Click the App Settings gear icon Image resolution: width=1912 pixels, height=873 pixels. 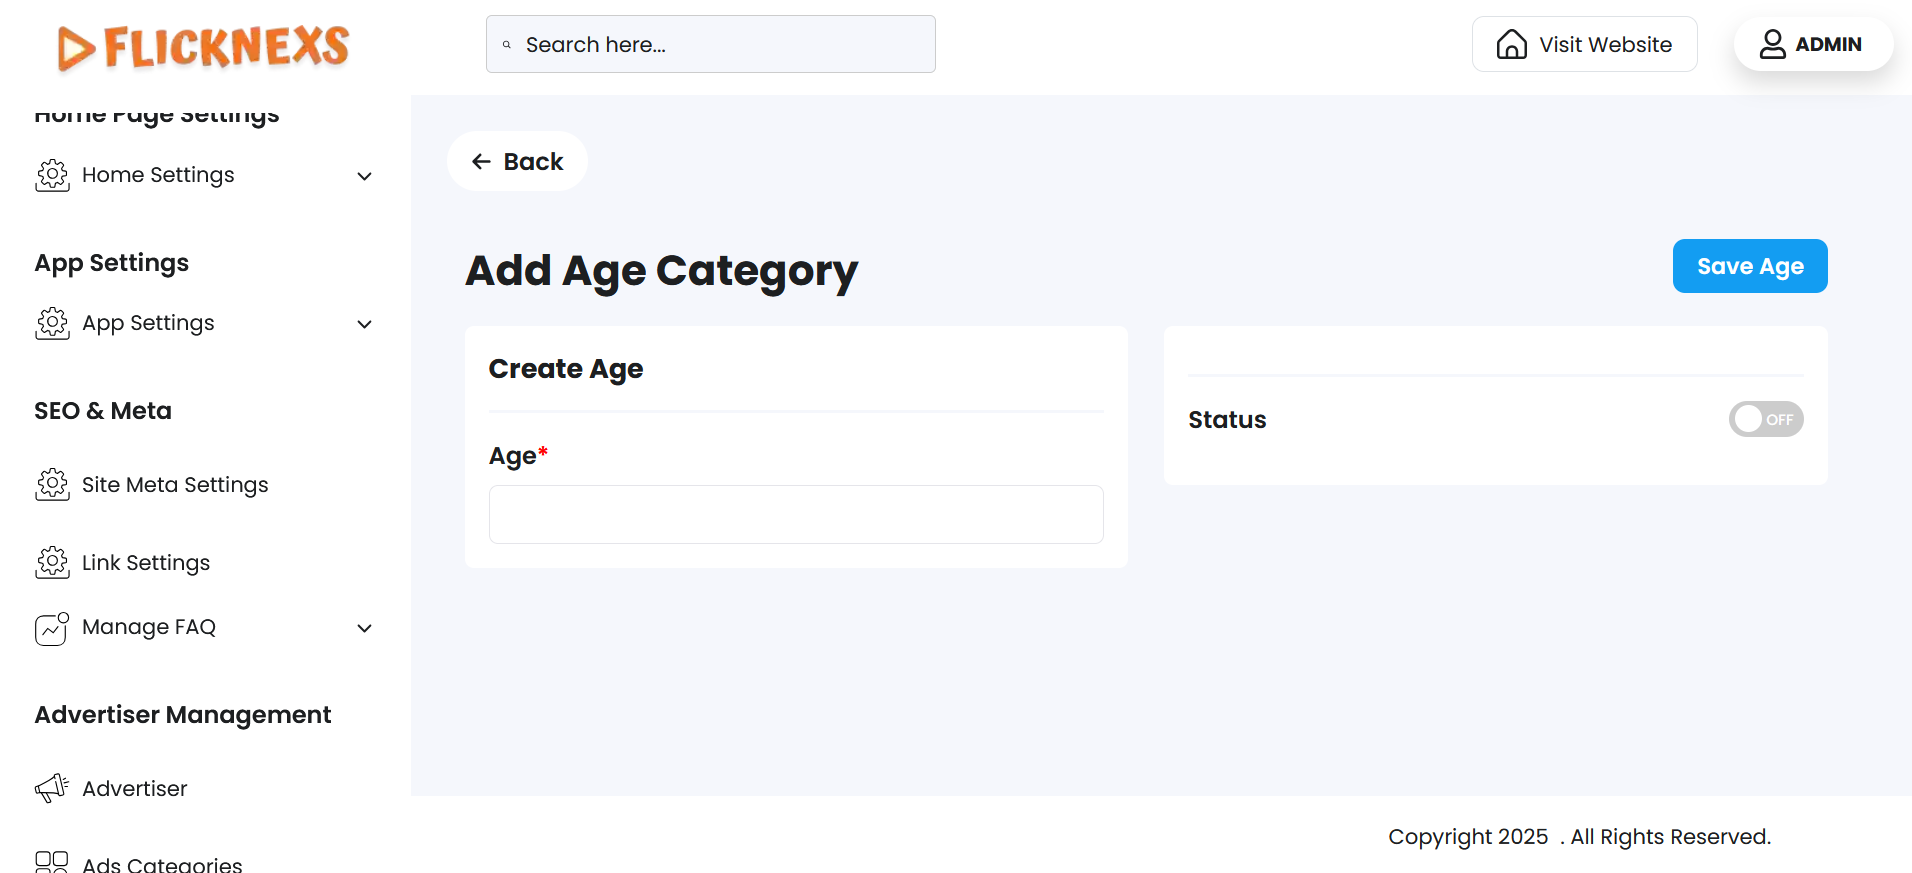point(52,323)
